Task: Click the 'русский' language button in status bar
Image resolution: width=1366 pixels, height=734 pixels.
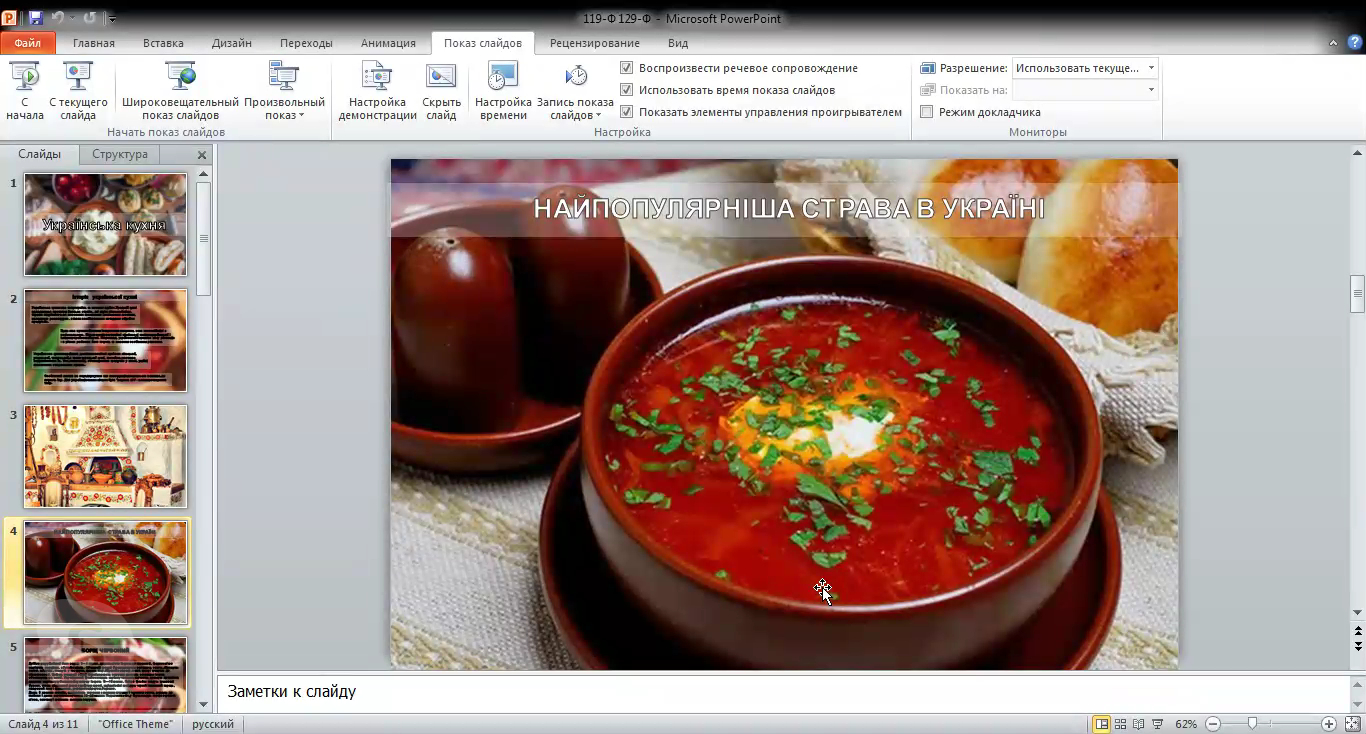Action: click(213, 724)
